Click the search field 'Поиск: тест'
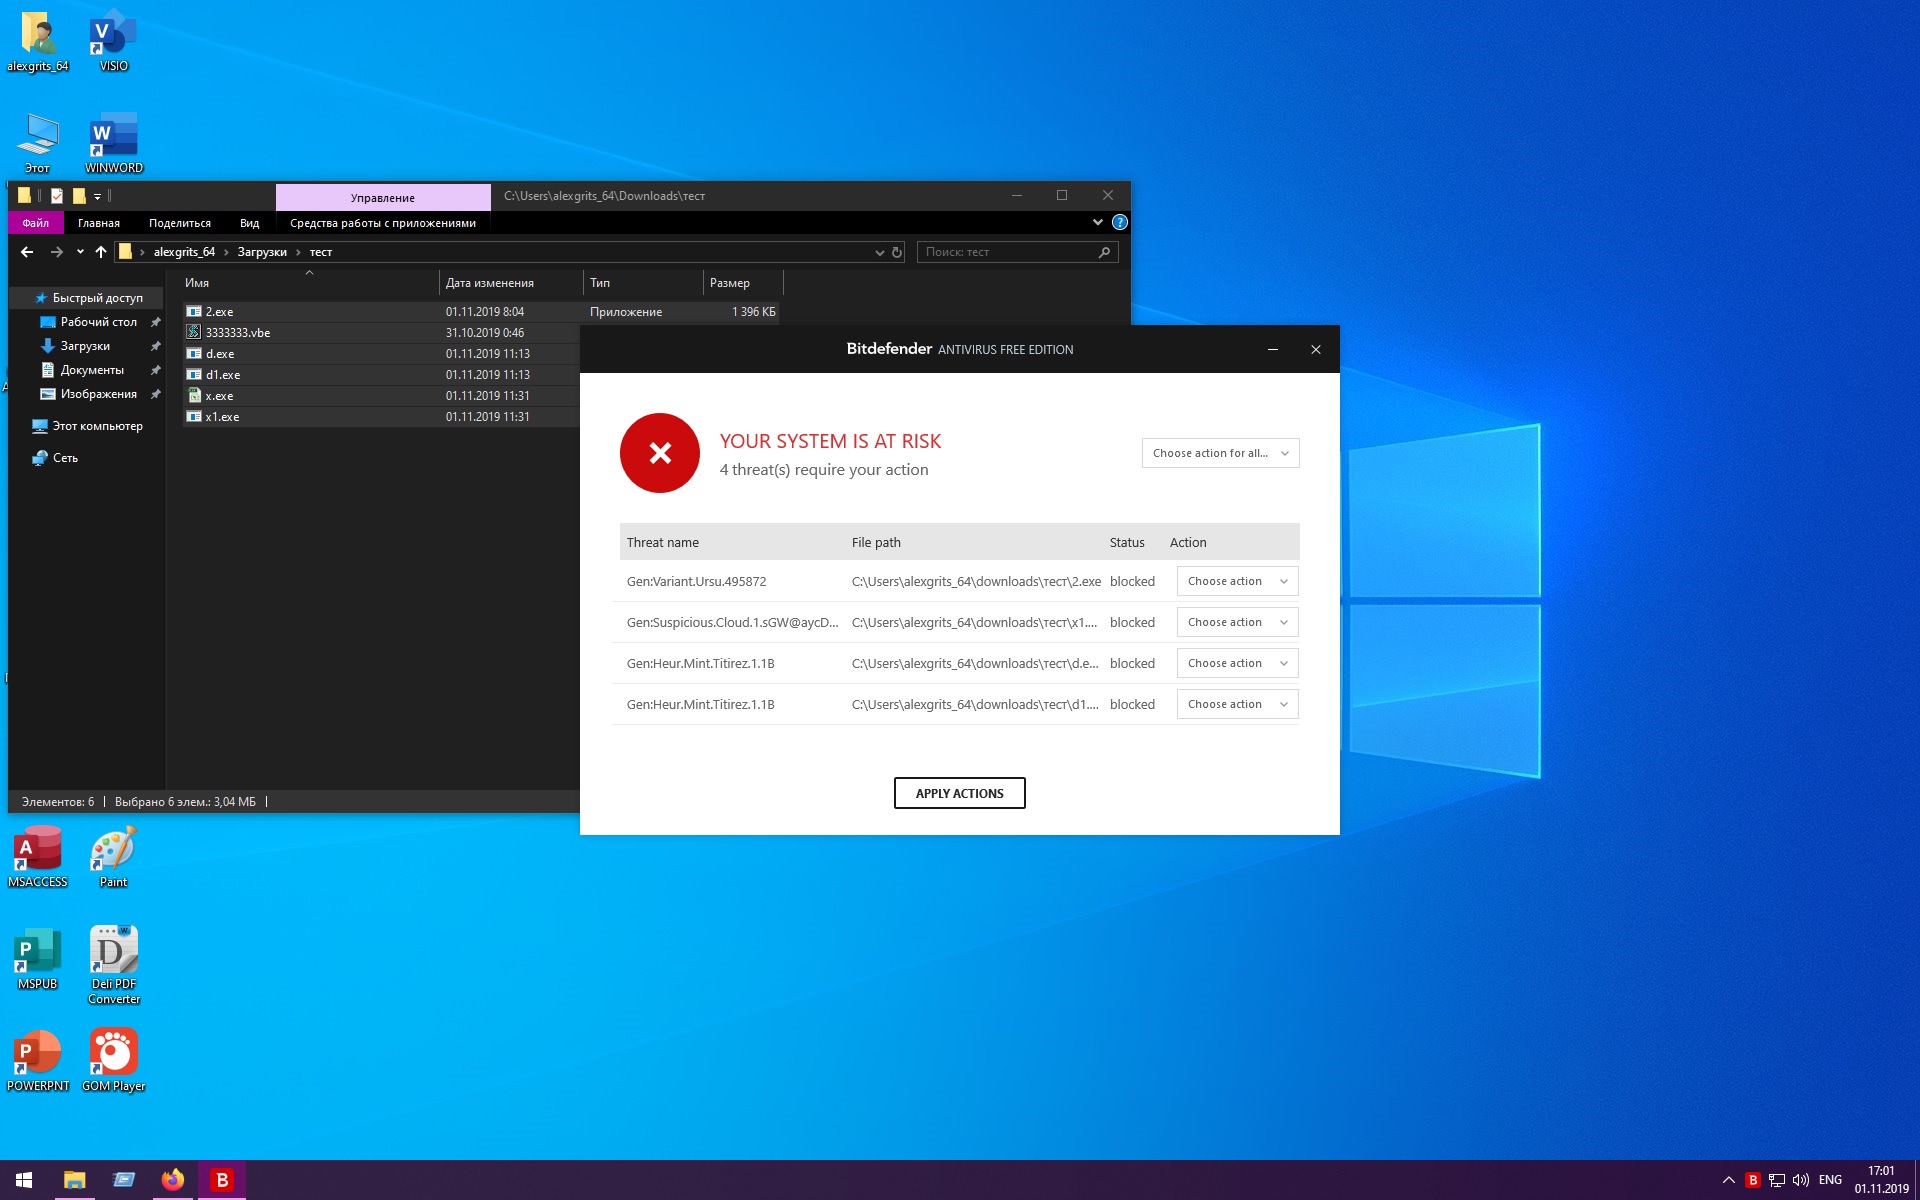Image resolution: width=1920 pixels, height=1200 pixels. [1008, 252]
